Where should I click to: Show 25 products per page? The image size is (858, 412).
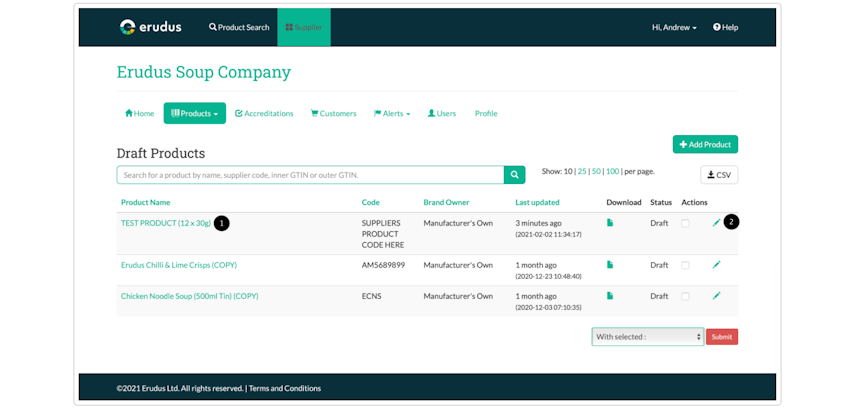[x=582, y=171]
